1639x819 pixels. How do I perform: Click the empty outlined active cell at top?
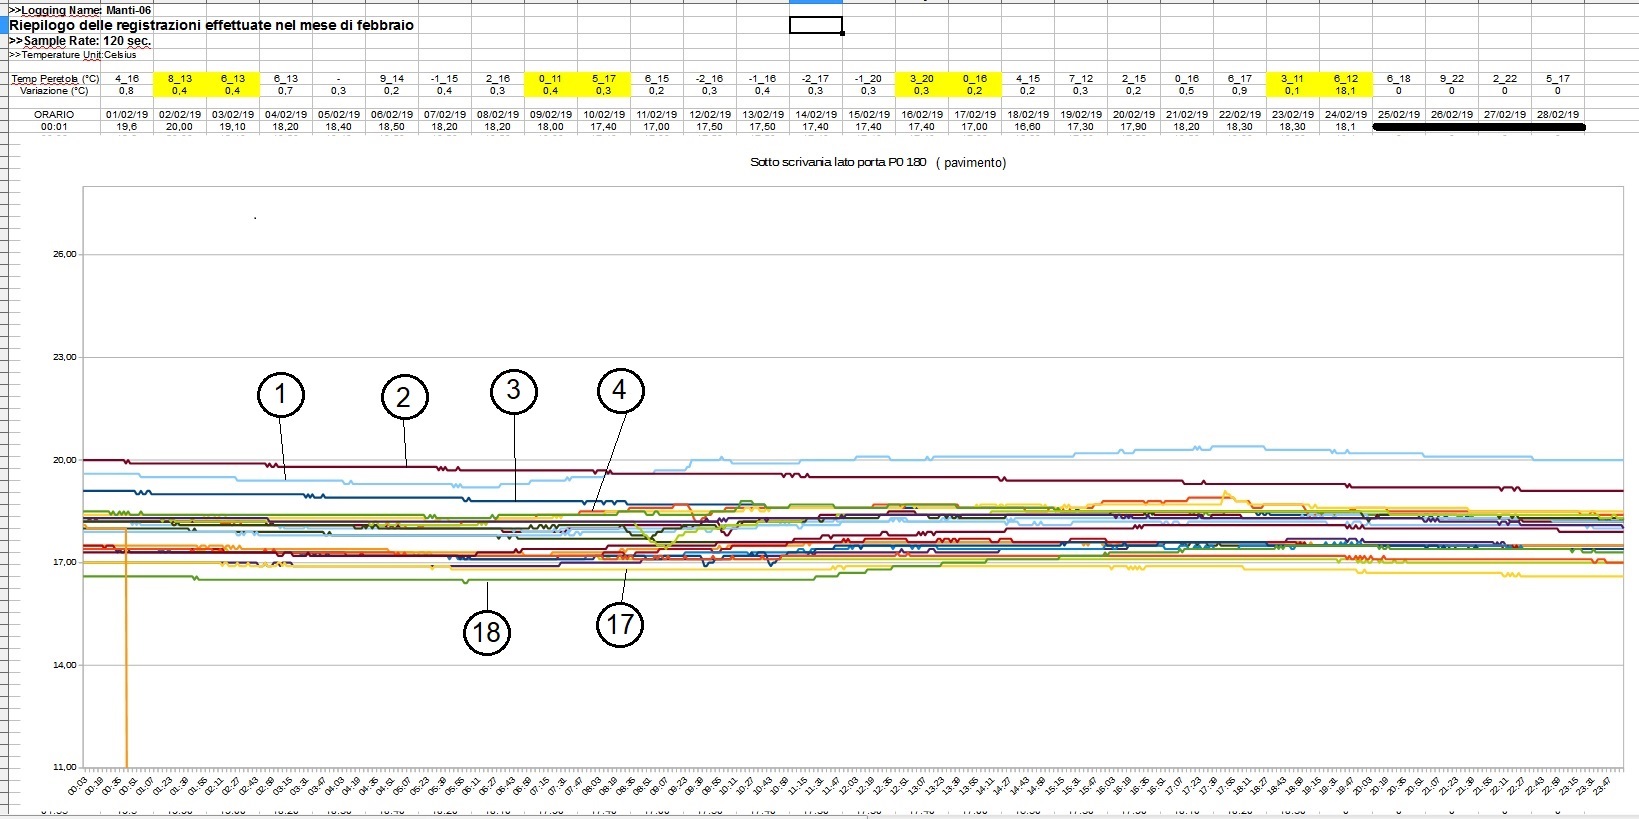(815, 25)
